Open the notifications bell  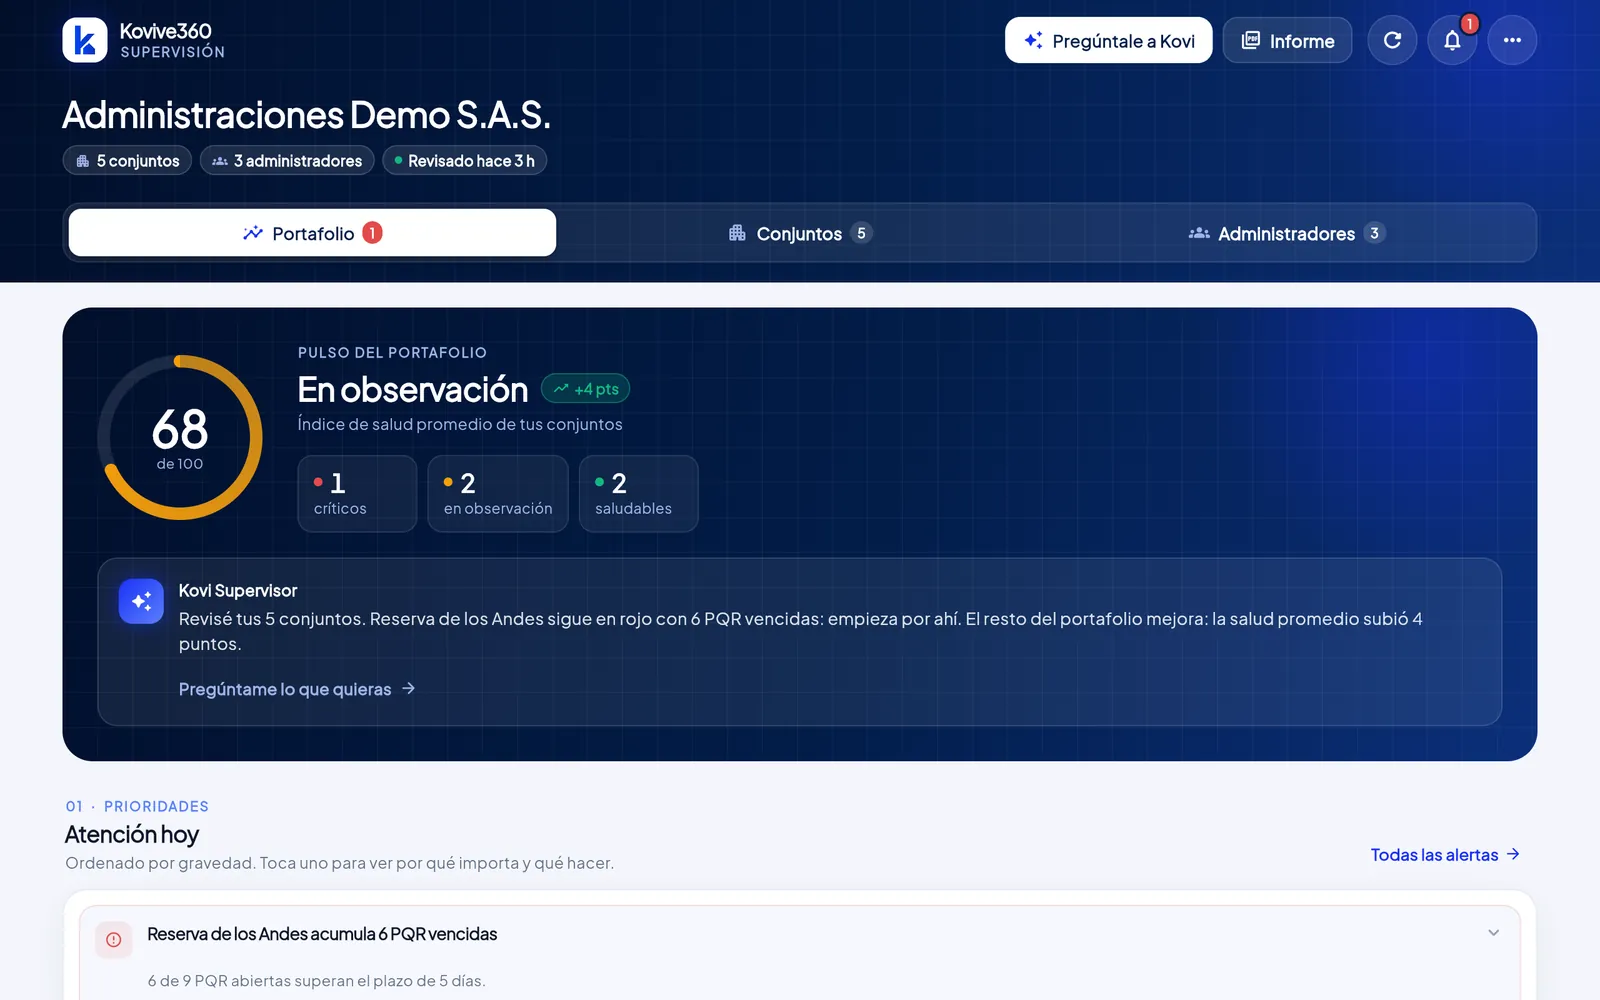tap(1452, 40)
